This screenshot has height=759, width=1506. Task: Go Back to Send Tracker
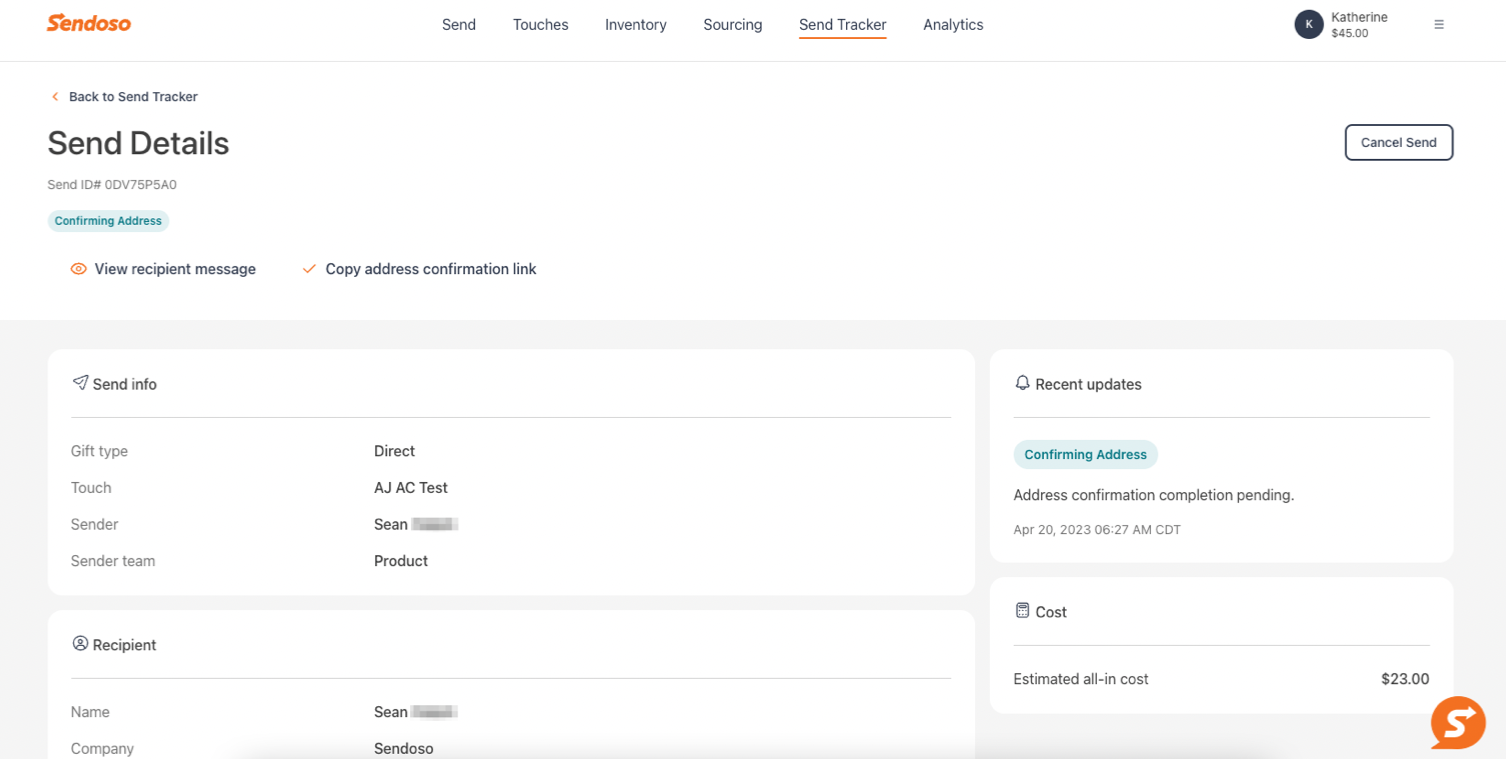[133, 97]
